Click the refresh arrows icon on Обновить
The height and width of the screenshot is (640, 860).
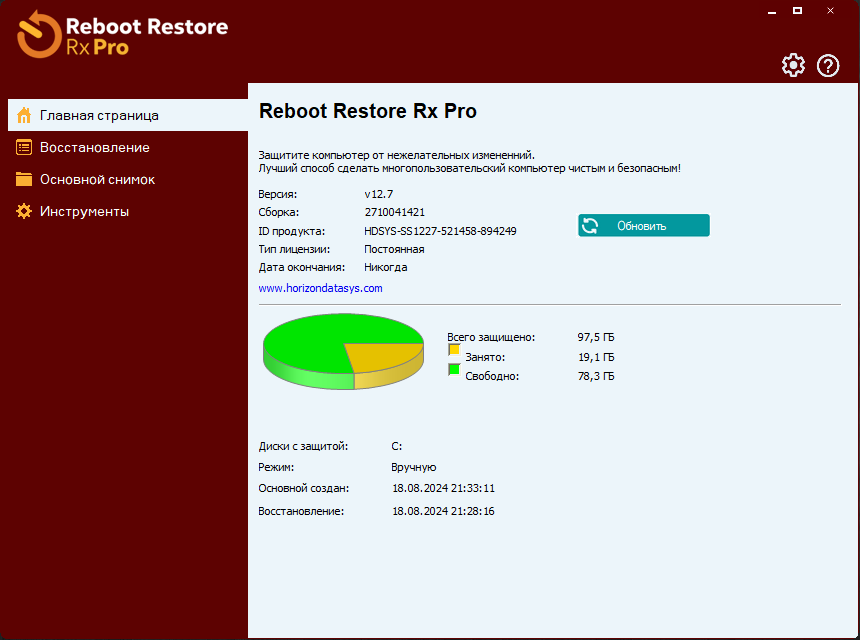point(590,225)
